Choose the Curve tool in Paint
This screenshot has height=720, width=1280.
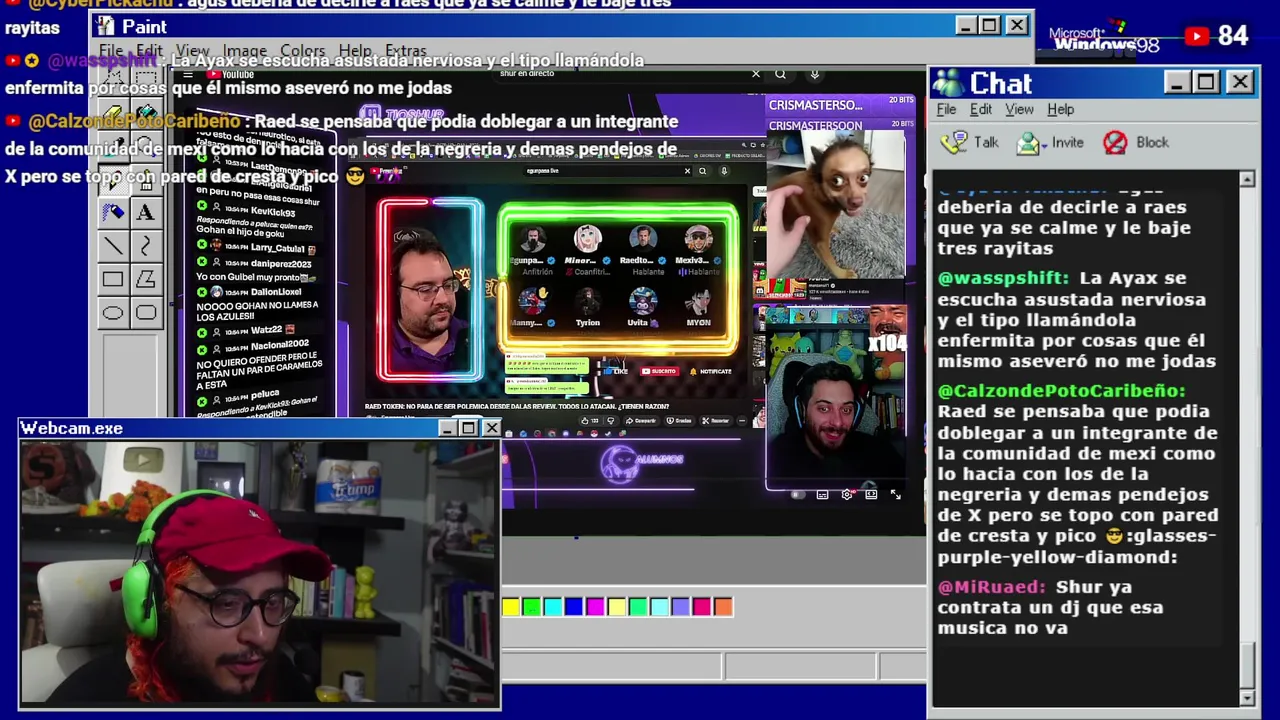(x=146, y=246)
